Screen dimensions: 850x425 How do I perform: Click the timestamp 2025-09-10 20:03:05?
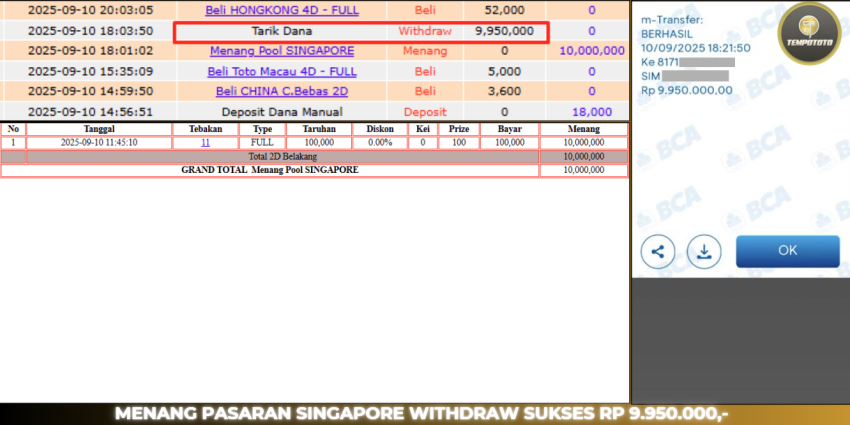coord(91,10)
